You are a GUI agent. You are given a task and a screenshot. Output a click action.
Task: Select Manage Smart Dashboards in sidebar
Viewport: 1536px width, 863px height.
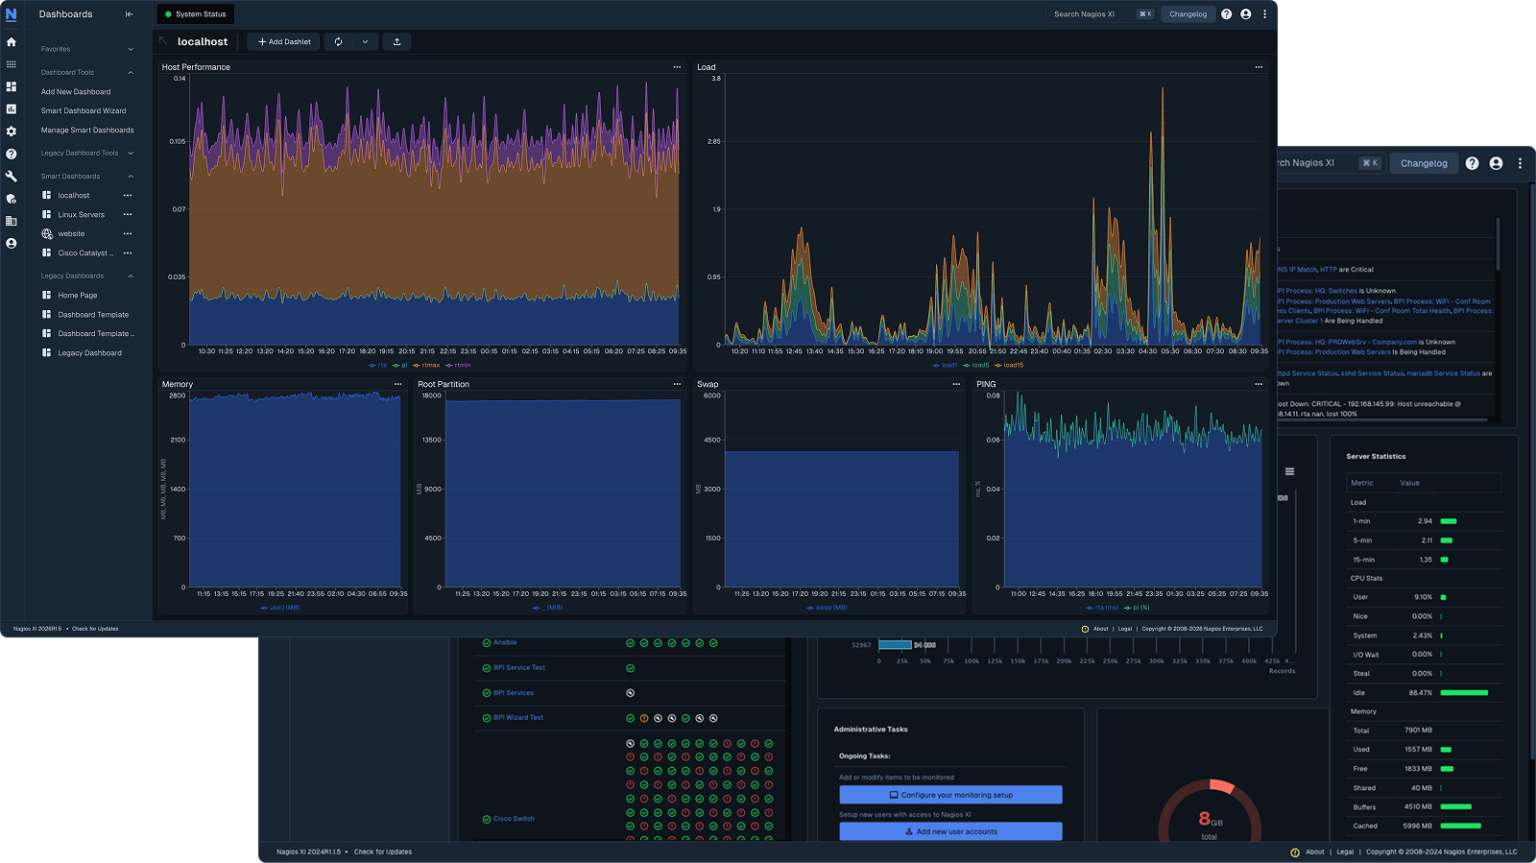(87, 130)
